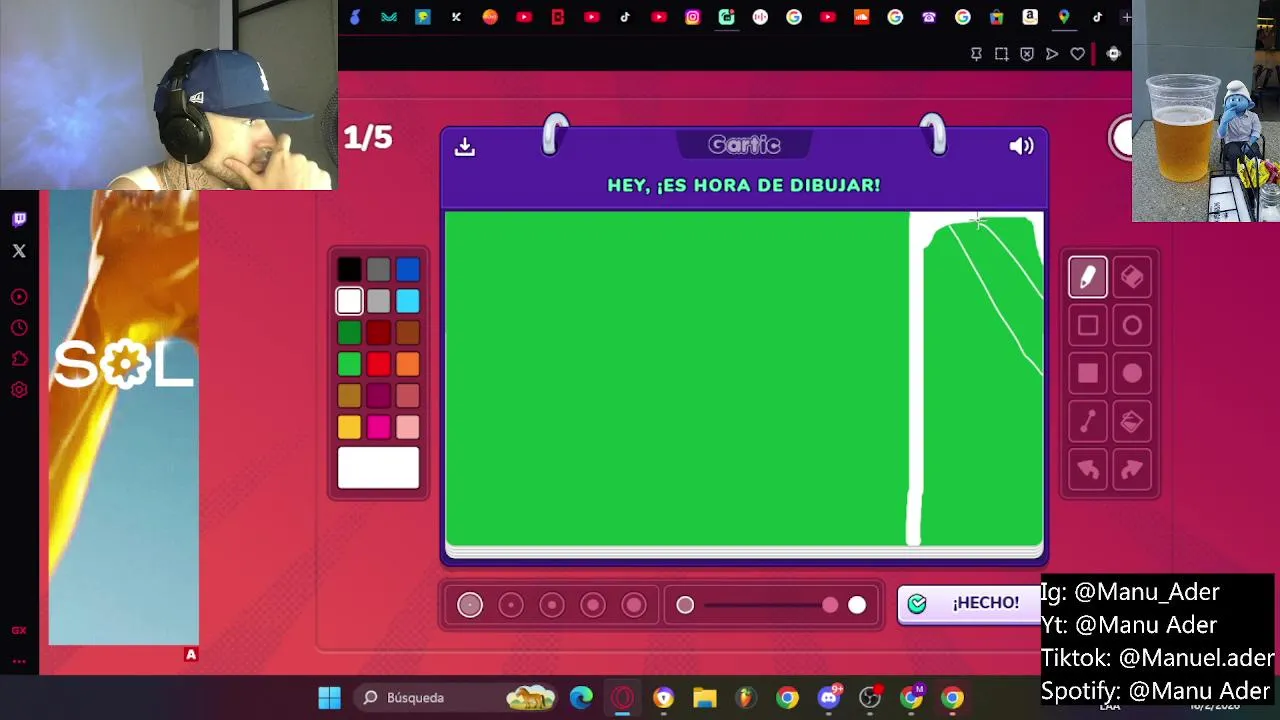Mute the Gartic game sound

1021,146
